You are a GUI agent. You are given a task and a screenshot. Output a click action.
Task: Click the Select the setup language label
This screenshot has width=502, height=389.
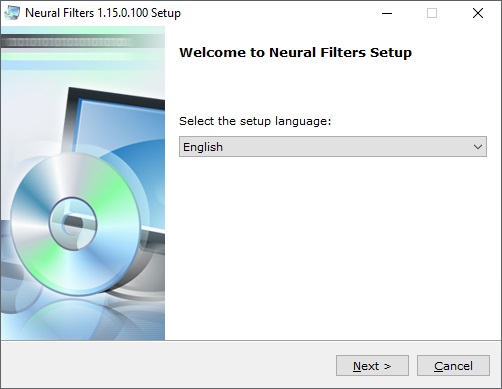(255, 121)
